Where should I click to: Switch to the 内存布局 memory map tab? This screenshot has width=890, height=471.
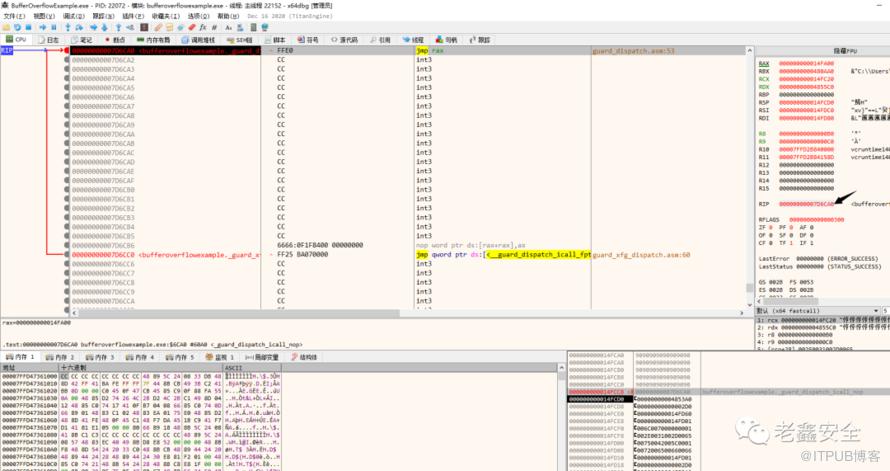pos(152,40)
